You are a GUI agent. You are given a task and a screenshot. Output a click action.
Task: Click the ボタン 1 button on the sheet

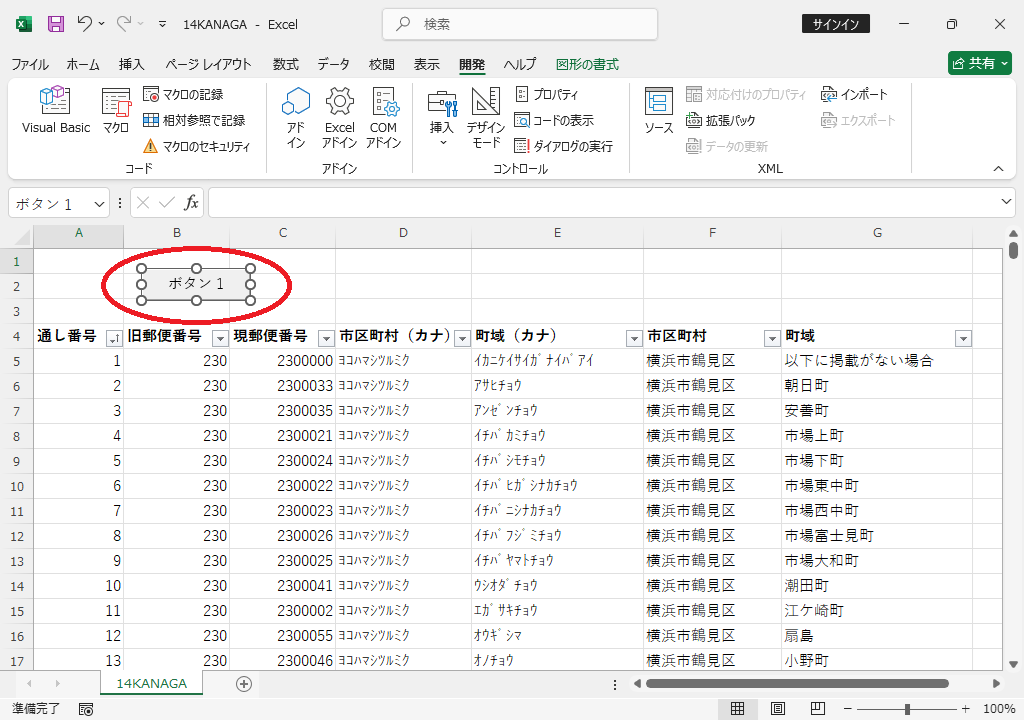(x=196, y=284)
